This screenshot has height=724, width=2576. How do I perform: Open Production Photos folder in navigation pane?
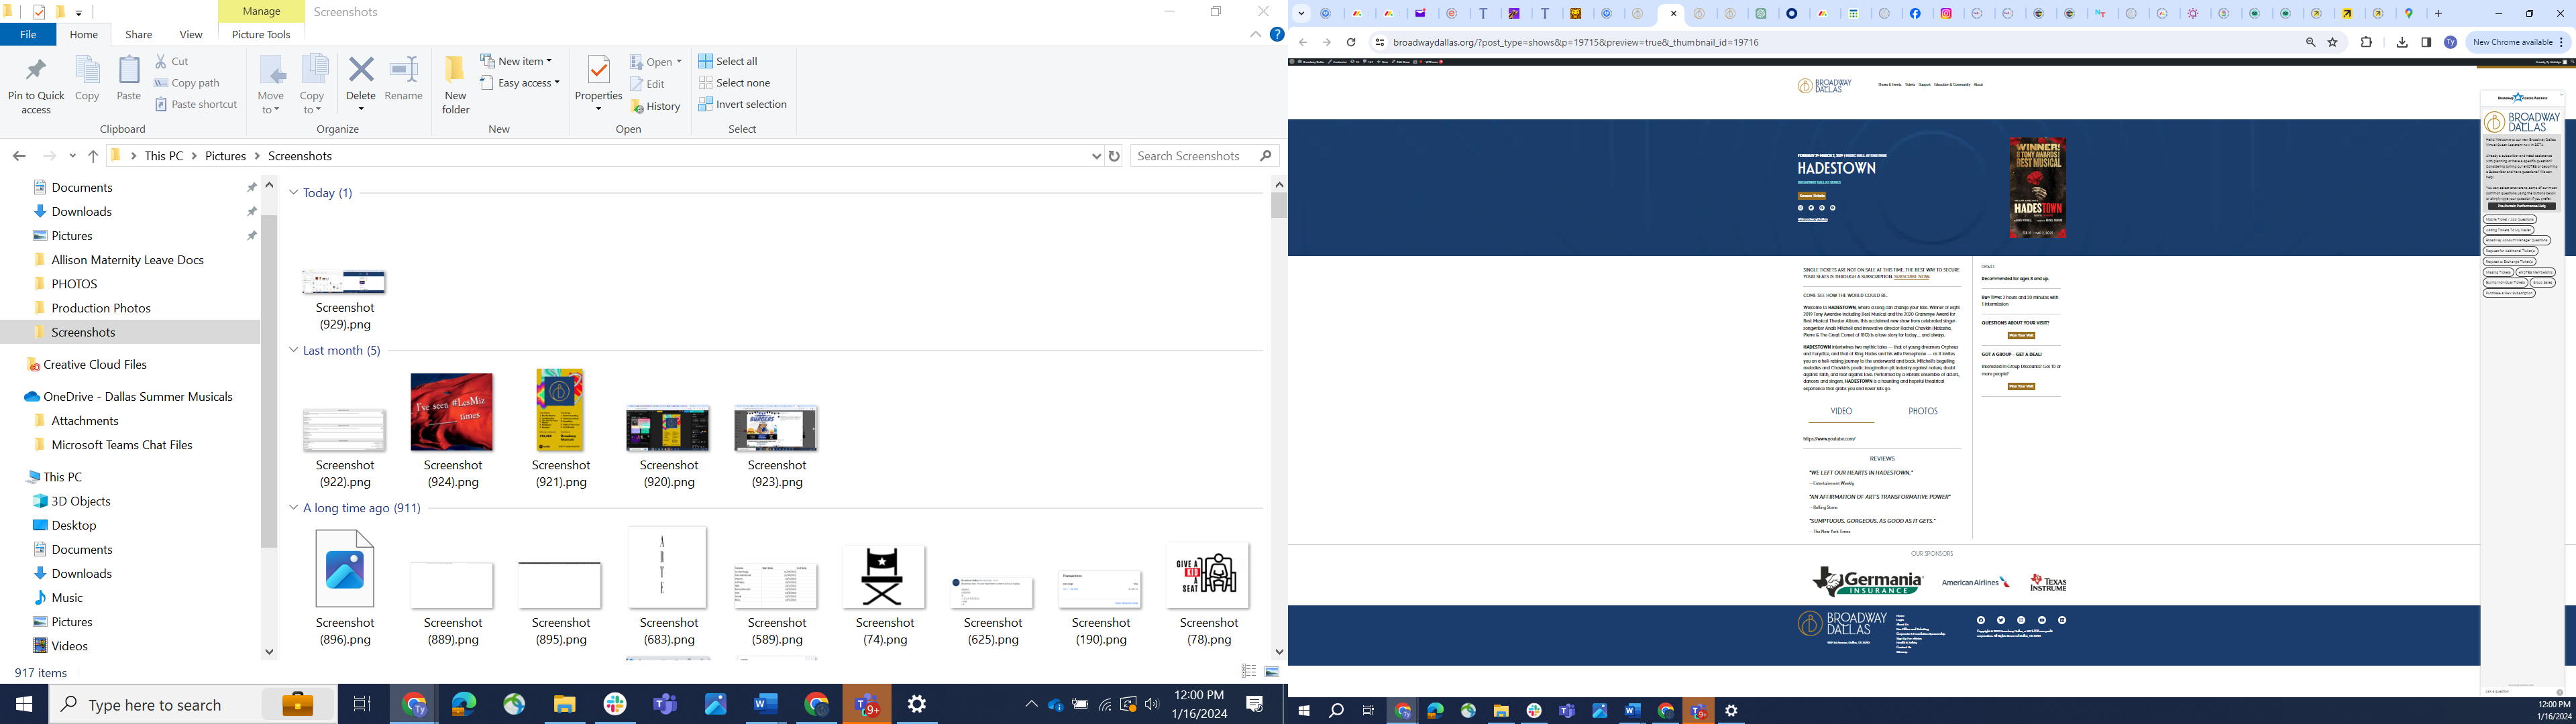(x=100, y=308)
